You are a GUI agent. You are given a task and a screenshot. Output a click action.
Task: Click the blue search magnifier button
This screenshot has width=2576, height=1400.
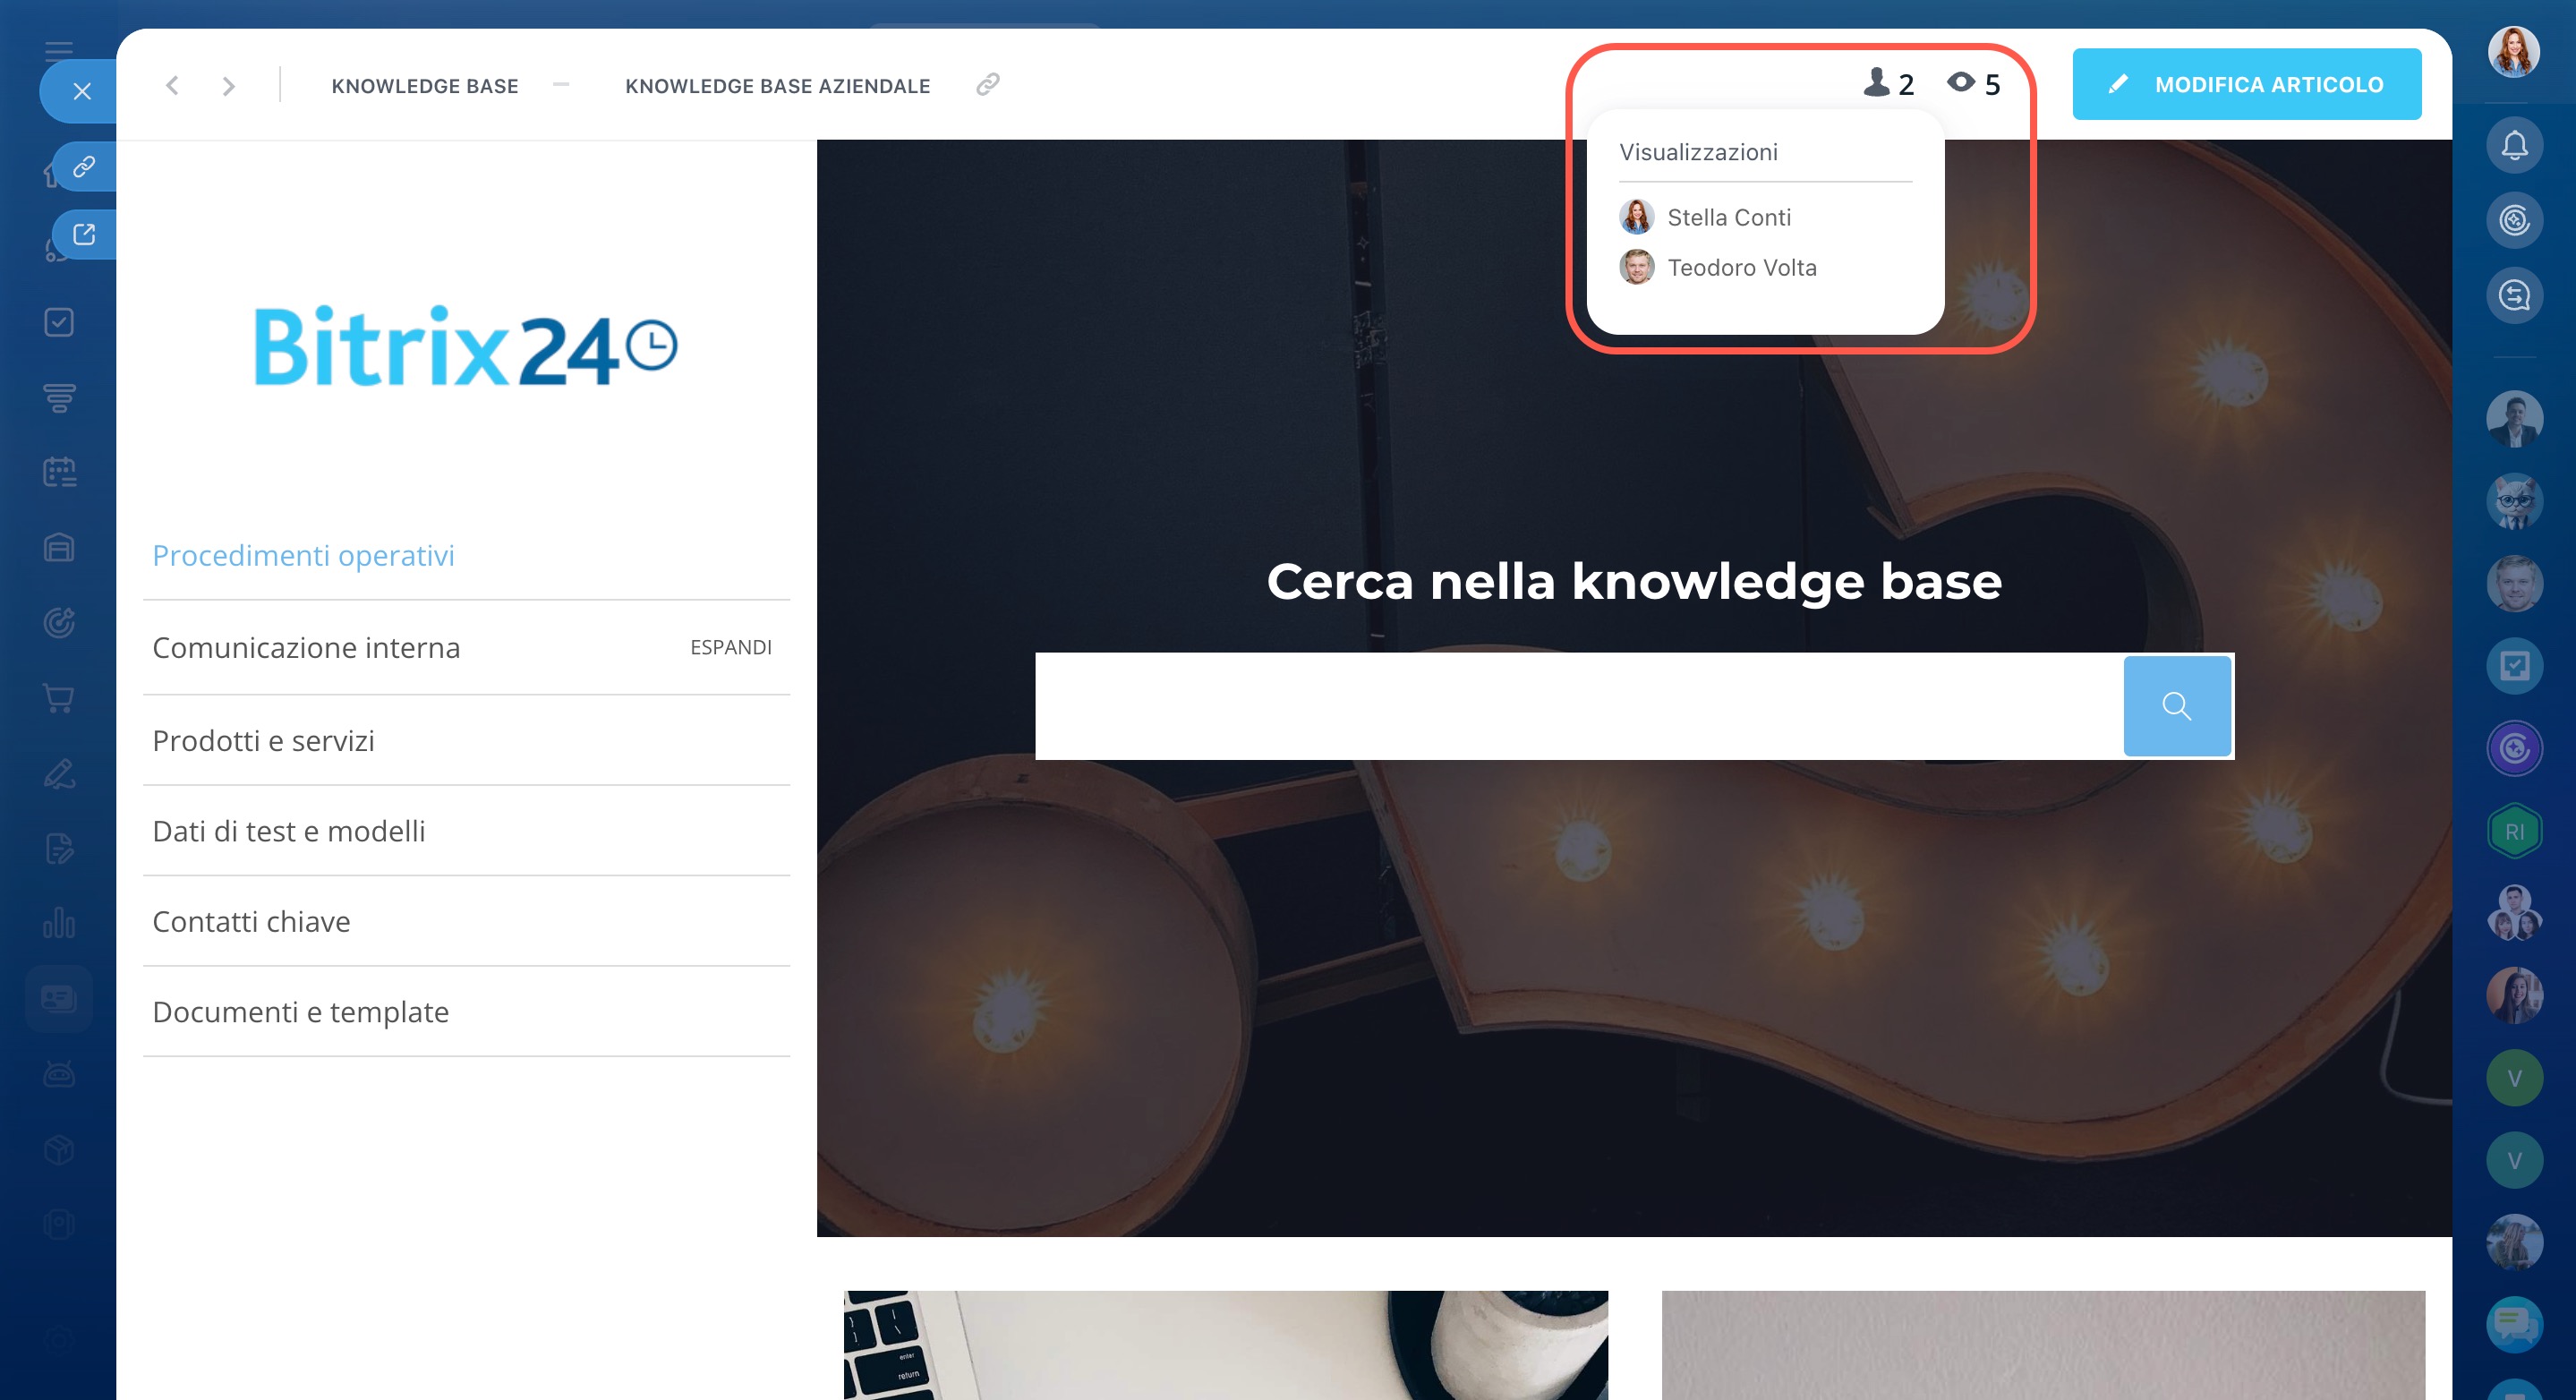(2176, 706)
